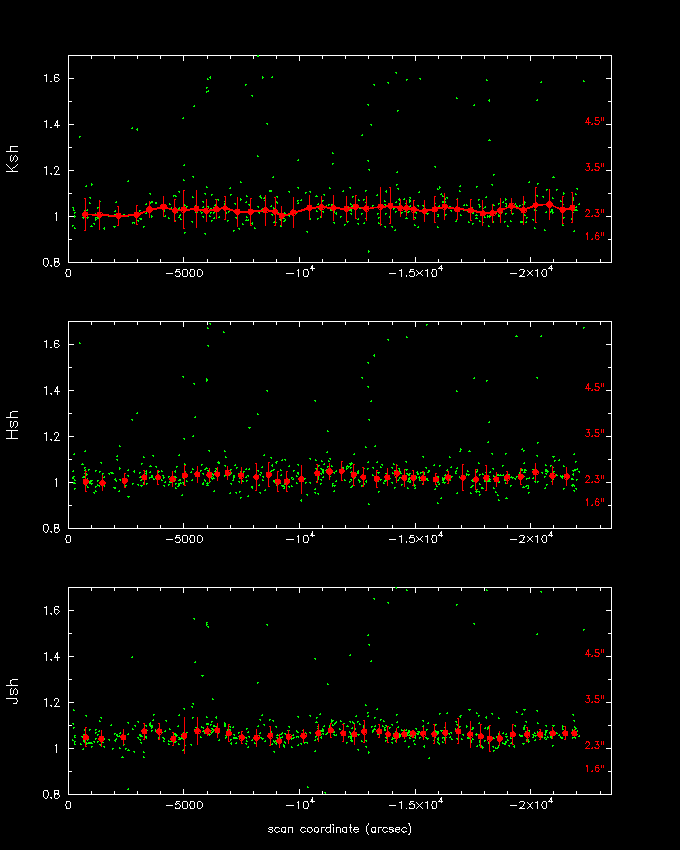The height and width of the screenshot is (850, 680).
Task: Select the red 4.5" label in Jsh panel
Action: coord(594,654)
